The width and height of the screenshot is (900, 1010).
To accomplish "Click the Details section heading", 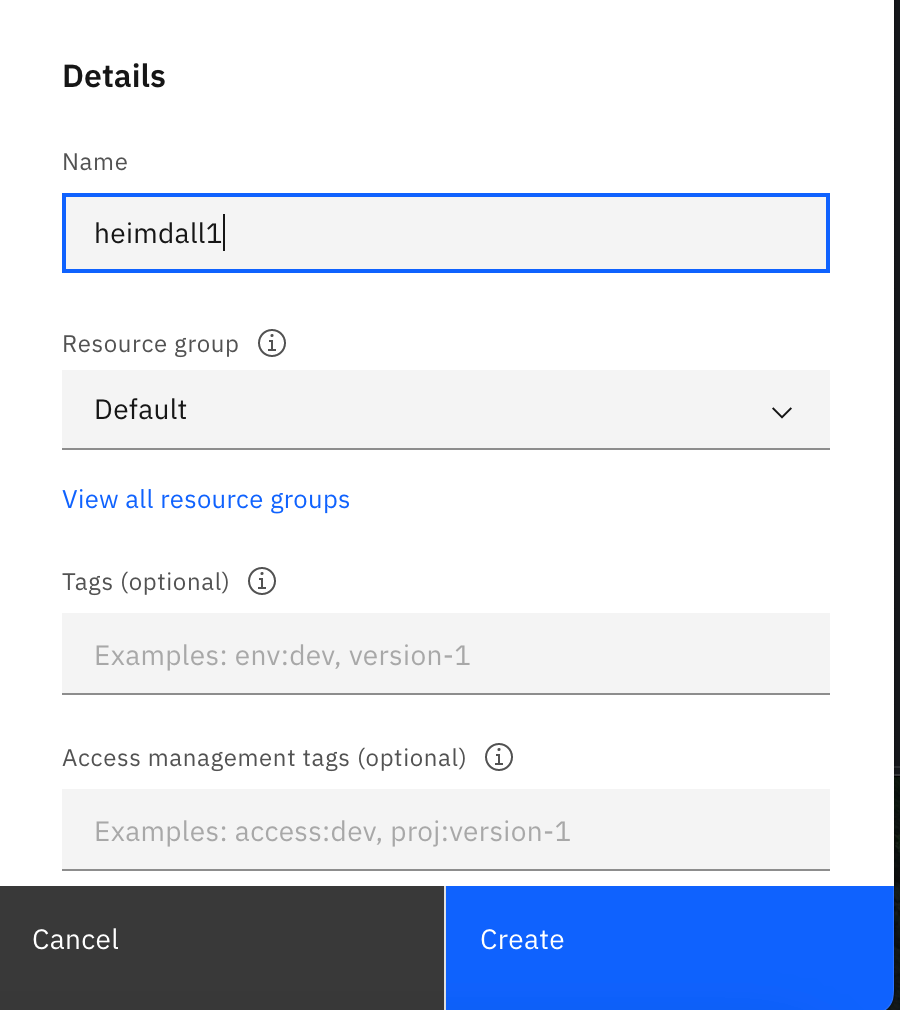I will [114, 76].
